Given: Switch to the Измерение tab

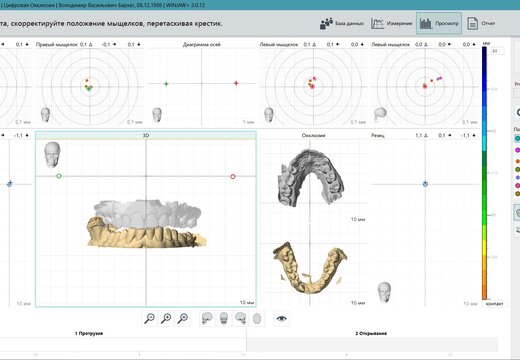Looking at the screenshot, I should pyautogui.click(x=392, y=23).
